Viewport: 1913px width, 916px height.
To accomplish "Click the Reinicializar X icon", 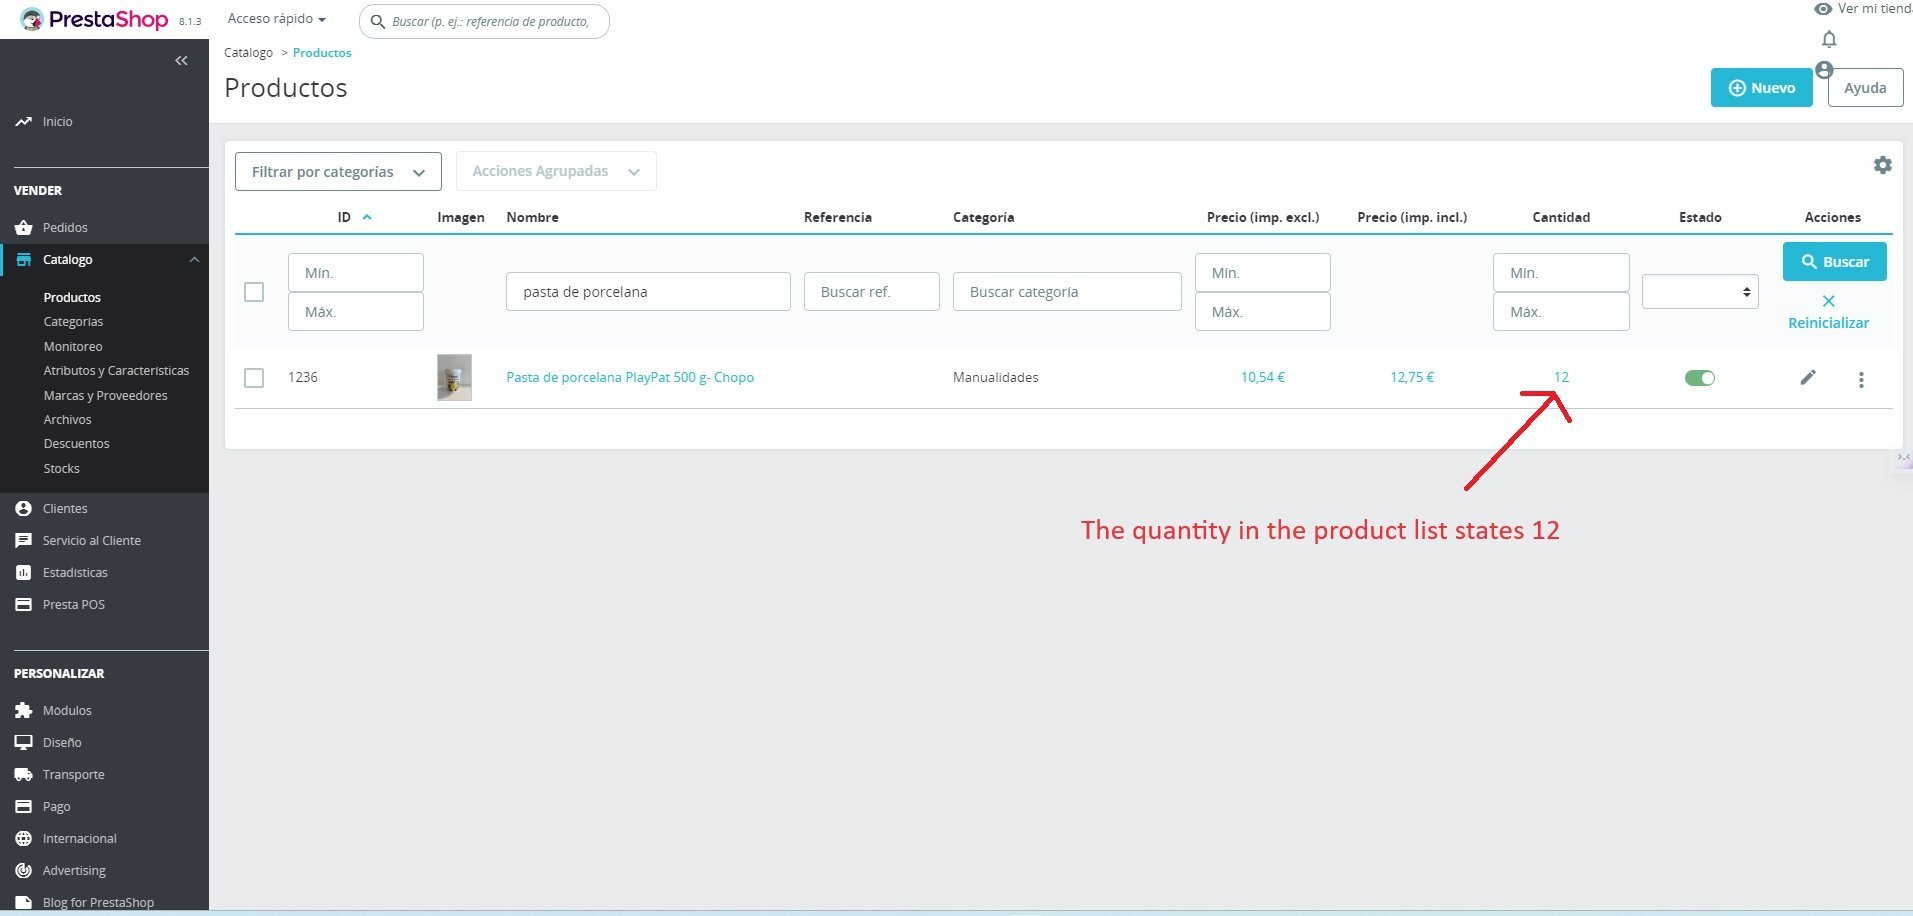I will coord(1828,301).
